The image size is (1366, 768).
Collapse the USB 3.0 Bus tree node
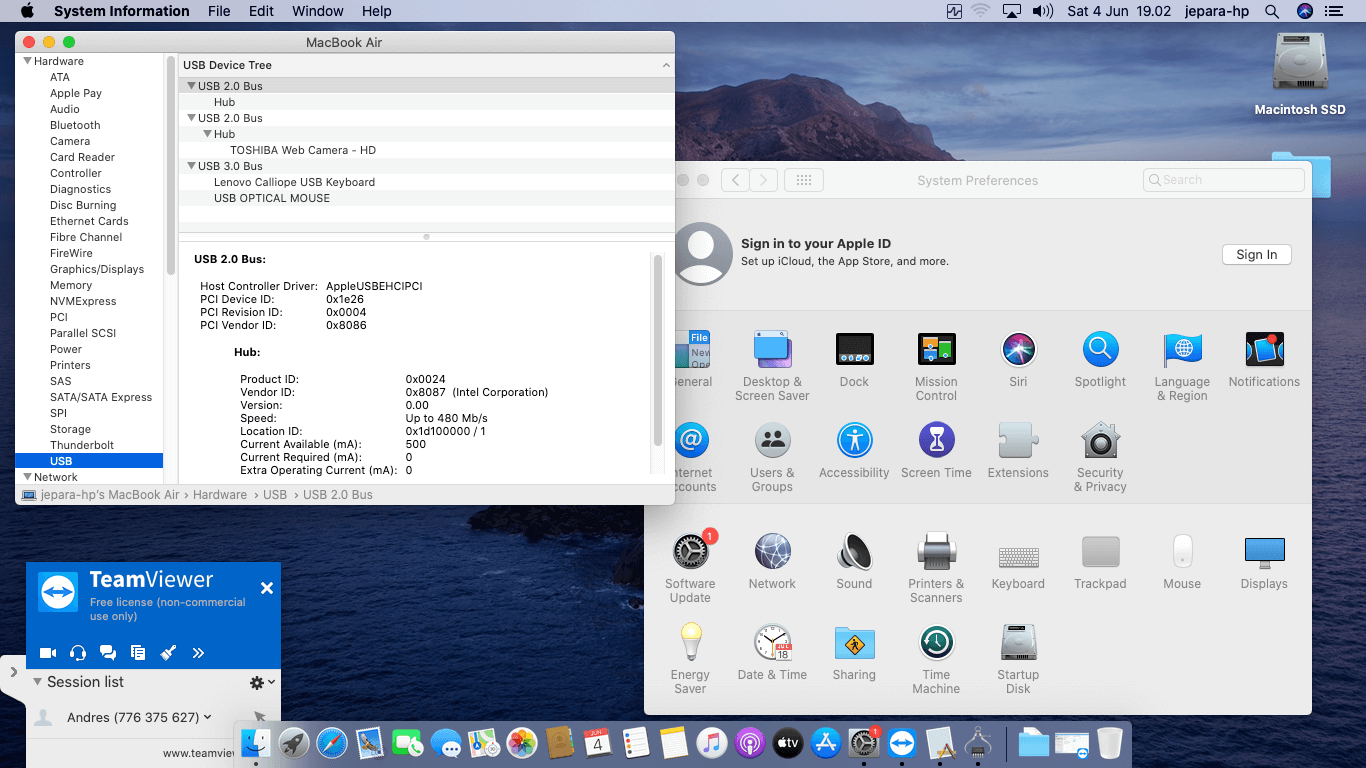(191, 166)
